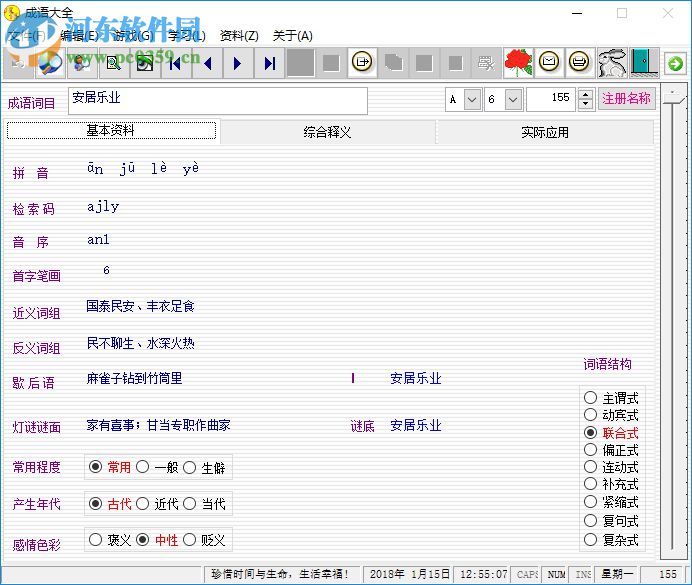Click the green arrow icon at far right

pos(676,64)
